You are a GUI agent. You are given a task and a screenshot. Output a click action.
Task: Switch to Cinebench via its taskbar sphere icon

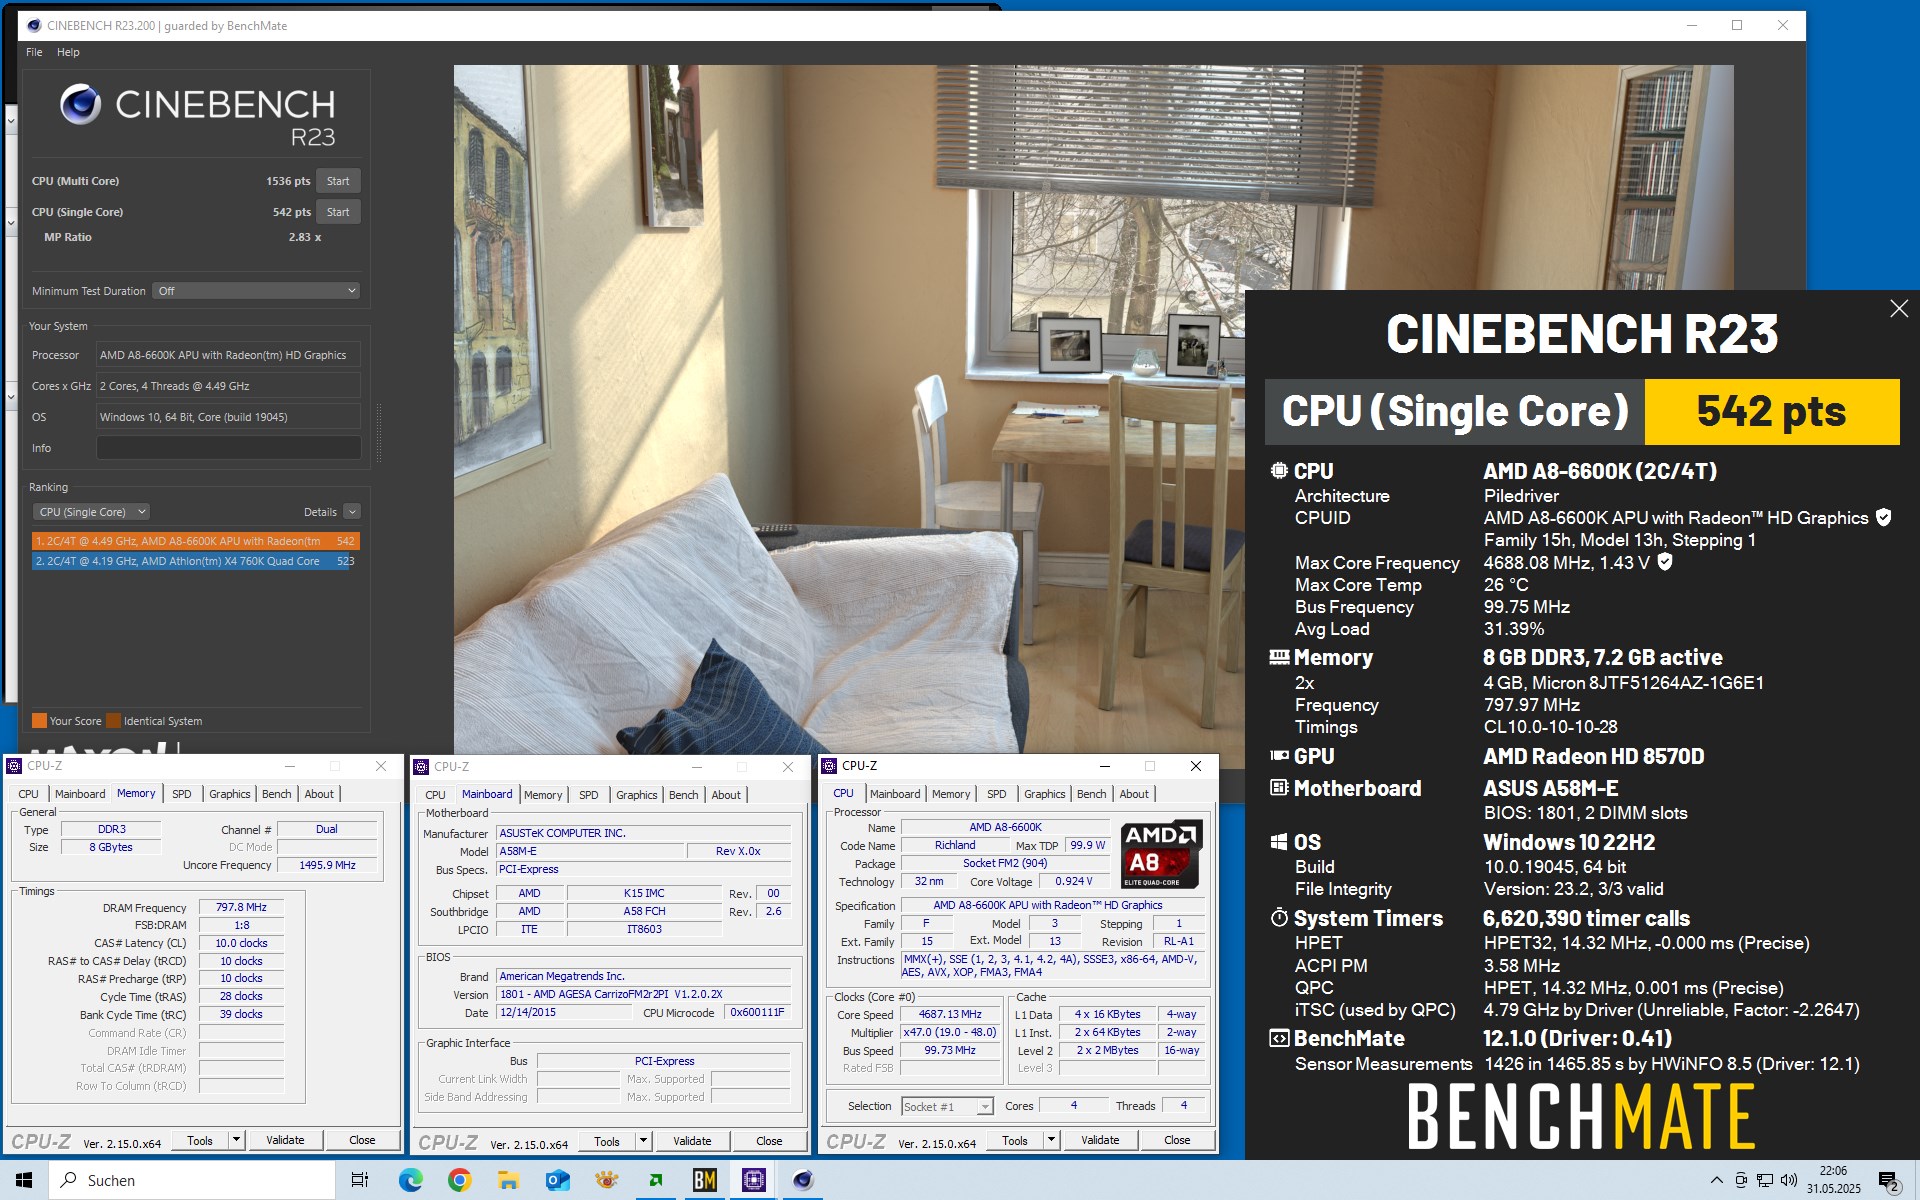coord(802,1180)
